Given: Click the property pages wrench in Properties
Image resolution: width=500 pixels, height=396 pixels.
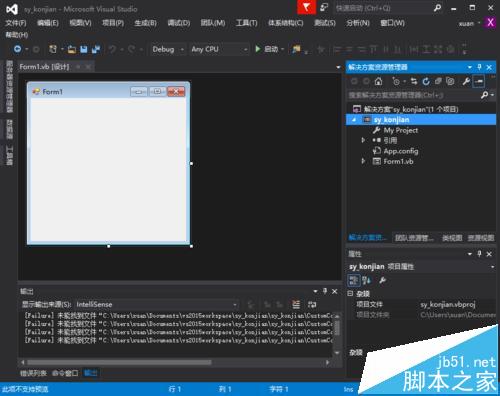Looking at the screenshot, I should (382, 280).
